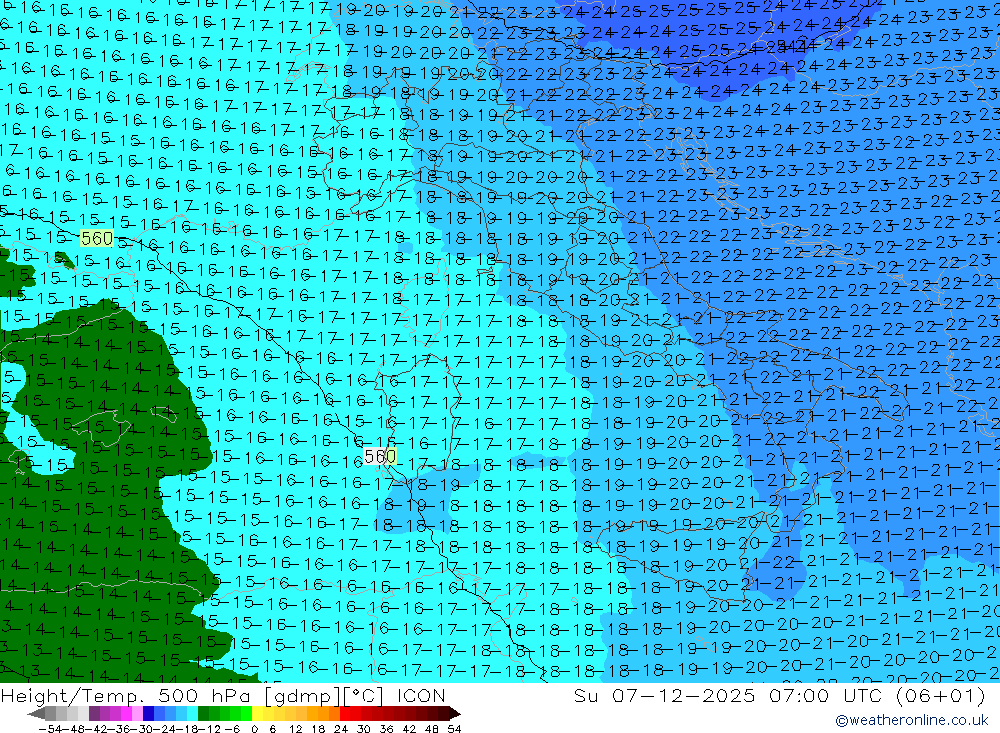Click the gray left arrow of color scale
Viewport: 1000px width, 733px height.
[36, 713]
